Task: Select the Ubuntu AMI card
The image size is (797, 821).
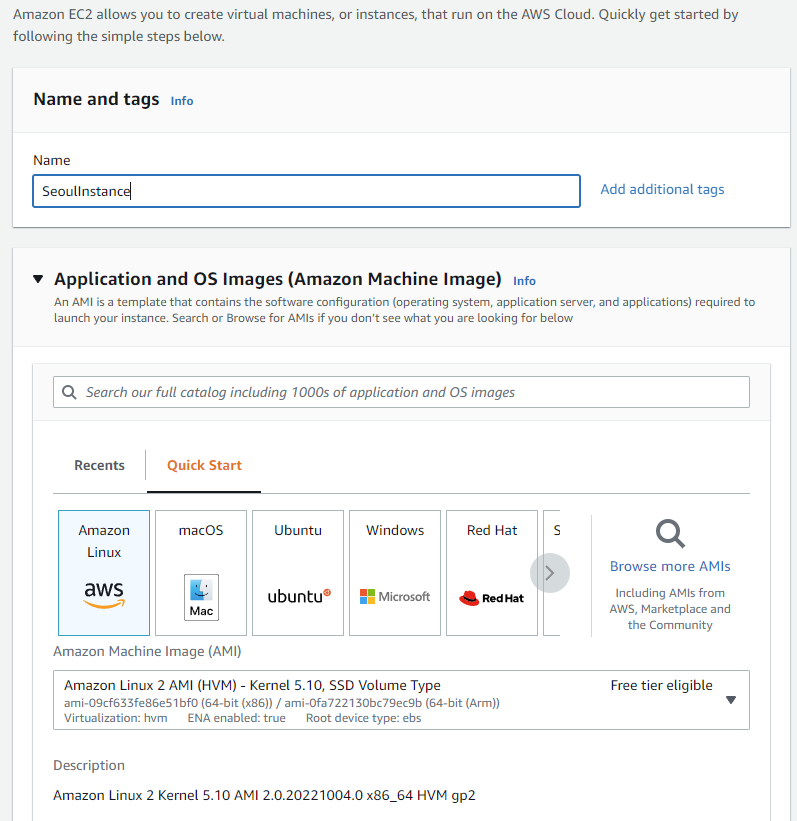Action: [x=298, y=573]
